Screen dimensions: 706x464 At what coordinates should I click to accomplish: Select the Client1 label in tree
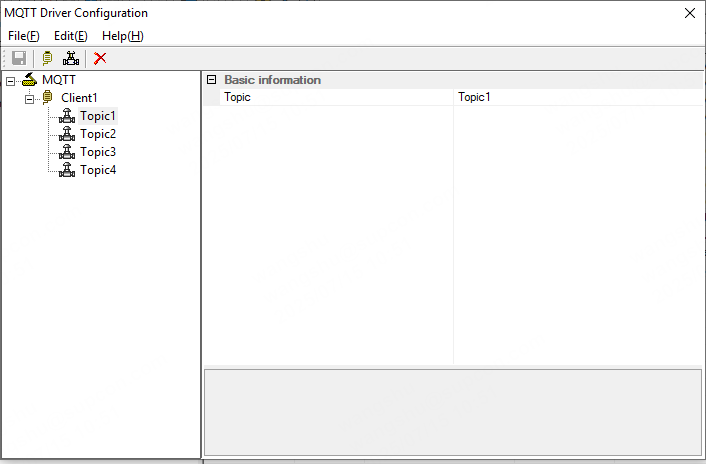tap(79, 98)
